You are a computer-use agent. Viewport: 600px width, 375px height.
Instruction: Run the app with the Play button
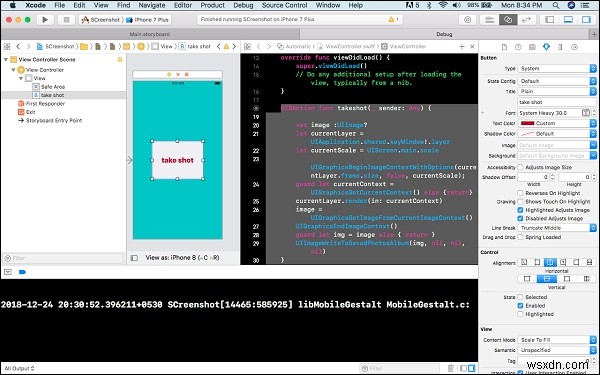click(x=45, y=20)
